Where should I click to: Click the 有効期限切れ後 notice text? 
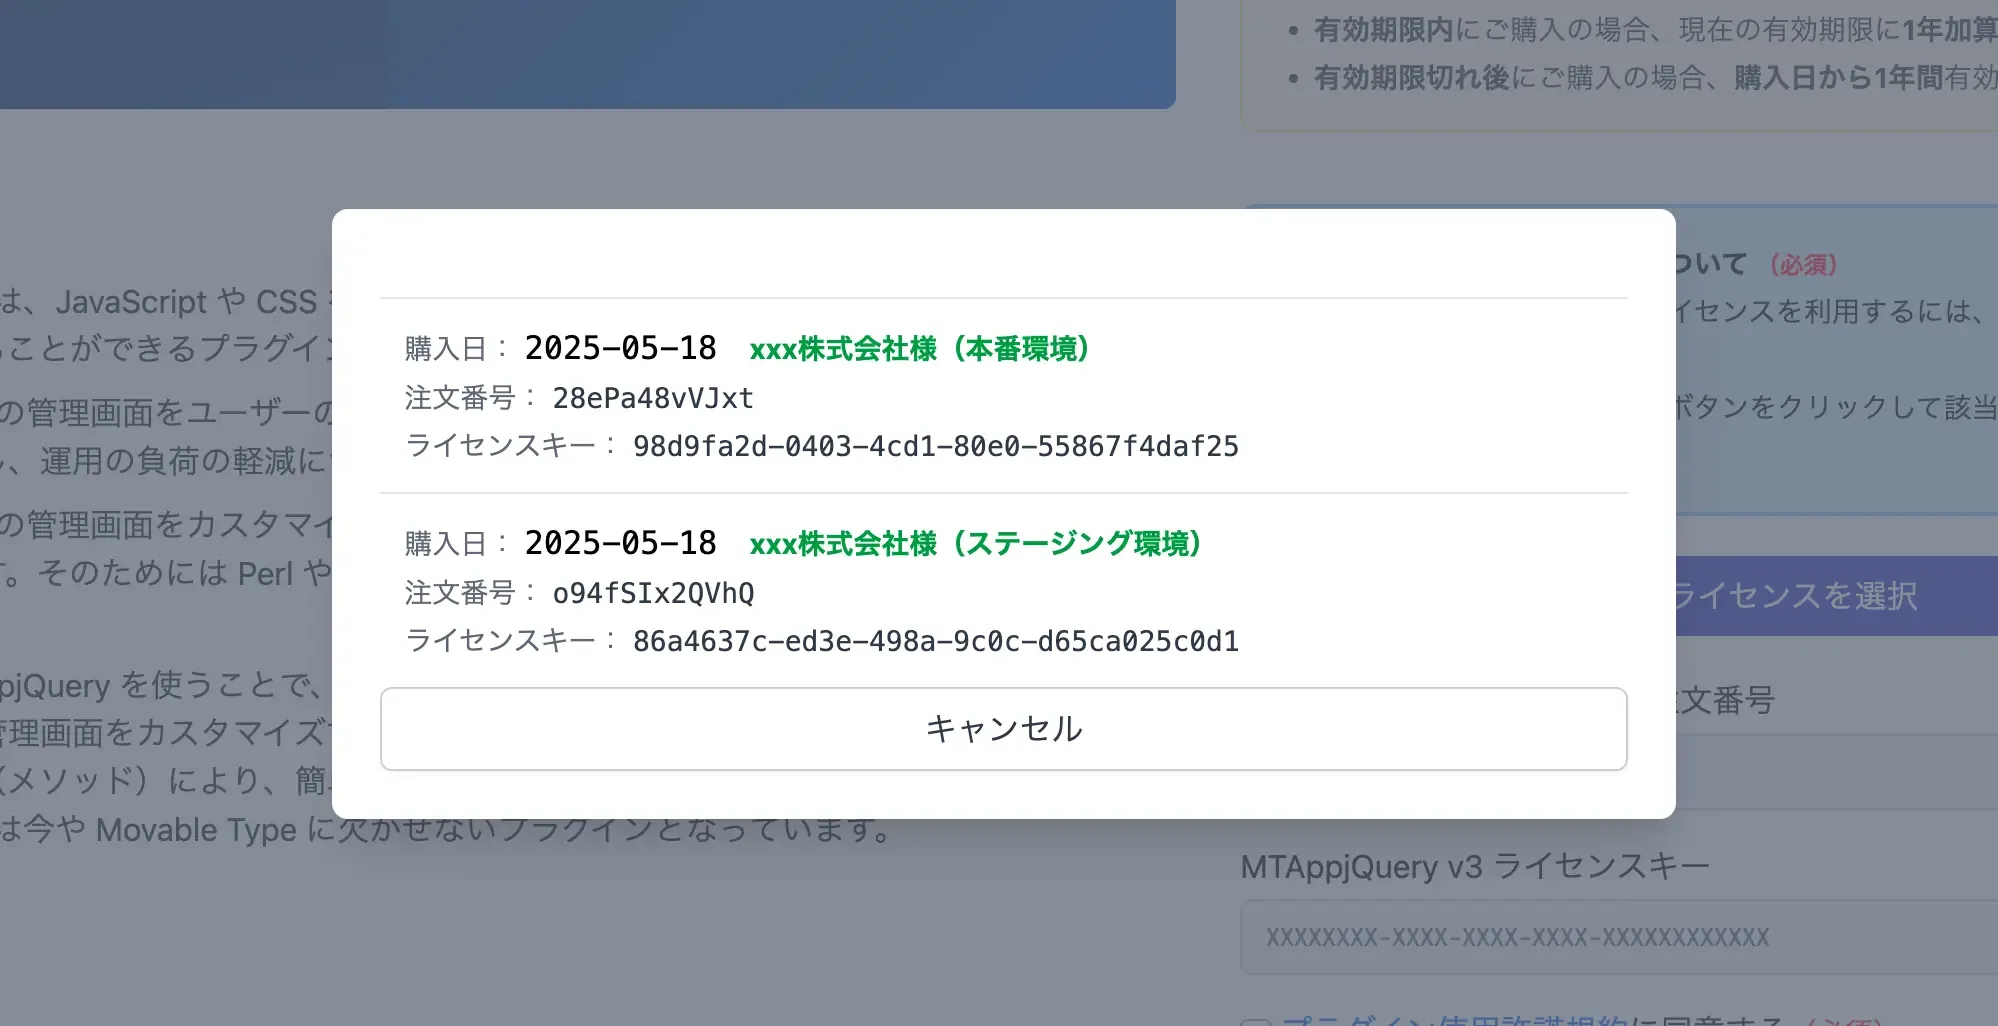(1411, 78)
